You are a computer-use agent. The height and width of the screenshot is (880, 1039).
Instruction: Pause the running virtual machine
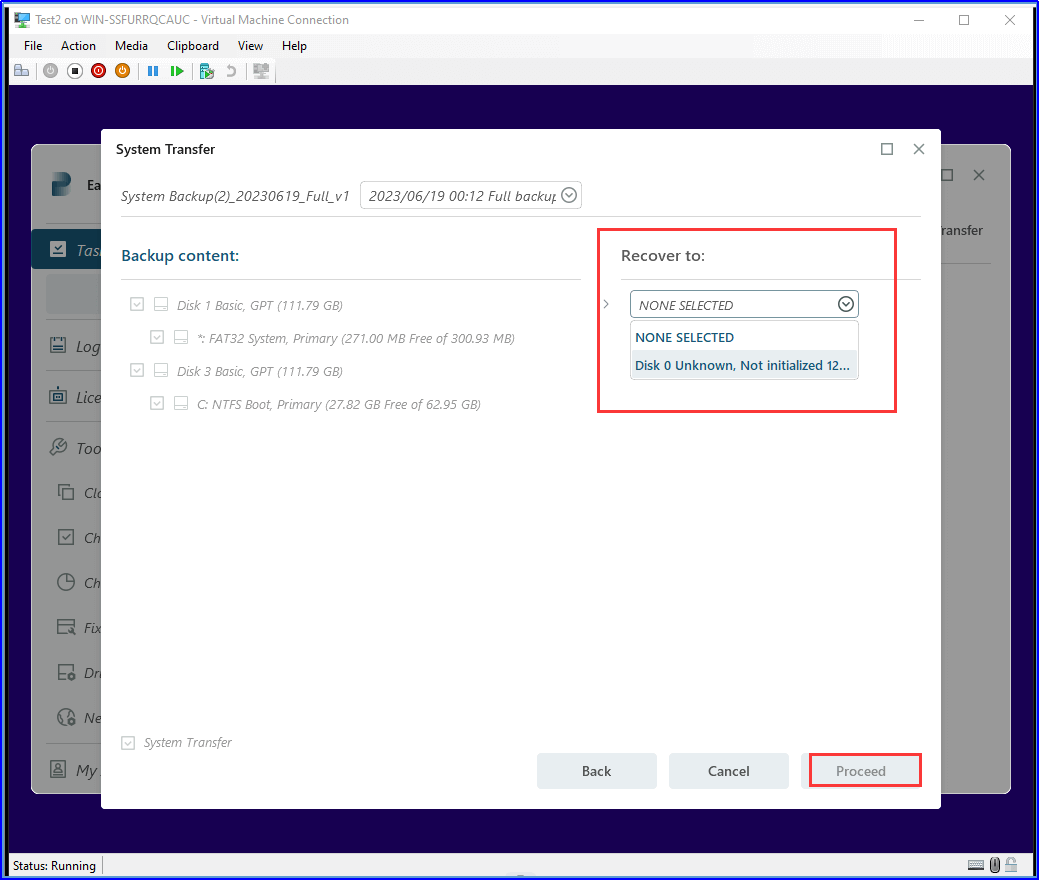coord(152,70)
